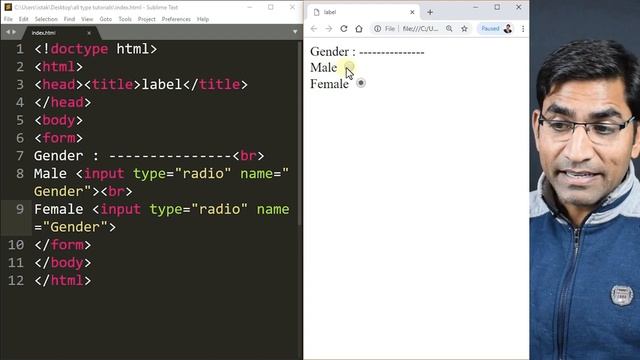Click the </html> tag on line 12
The width and height of the screenshot is (640, 360).
coord(62,280)
